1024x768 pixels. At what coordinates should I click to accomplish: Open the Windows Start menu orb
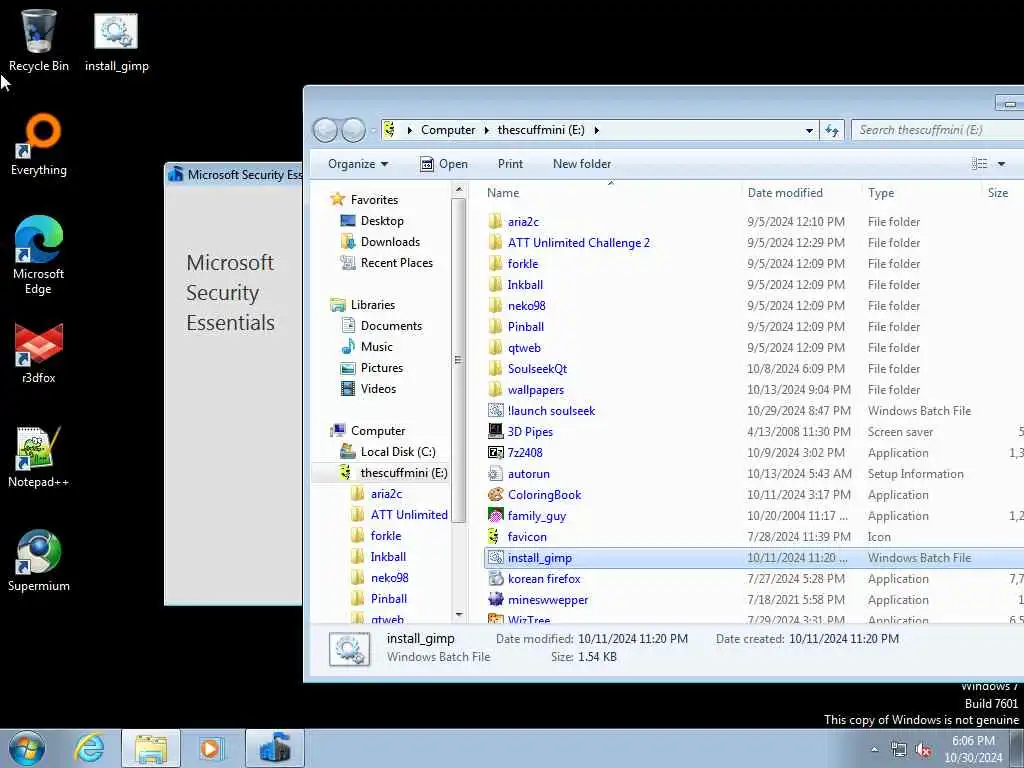coord(27,748)
